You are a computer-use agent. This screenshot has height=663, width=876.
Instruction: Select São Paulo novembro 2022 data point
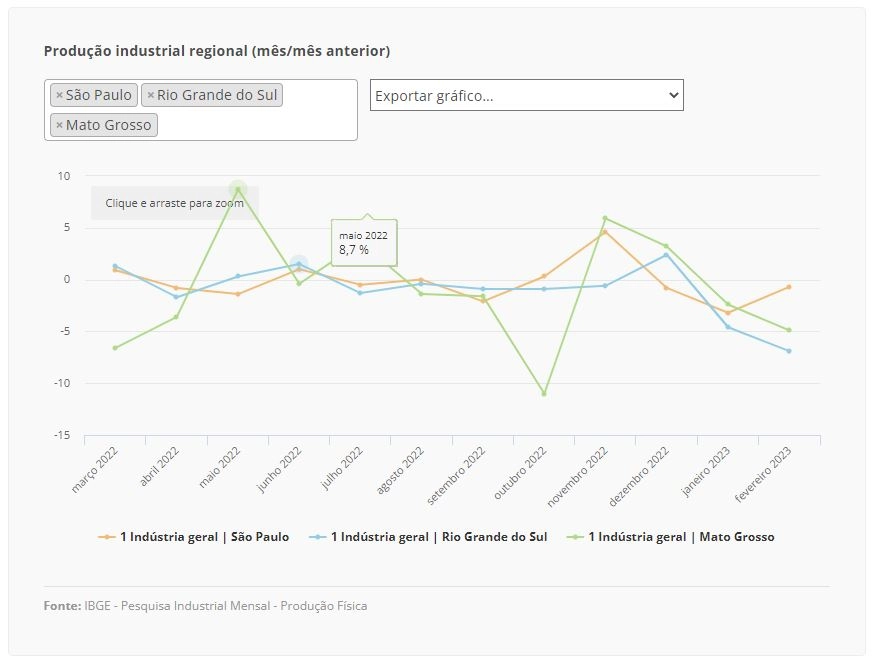click(x=605, y=232)
